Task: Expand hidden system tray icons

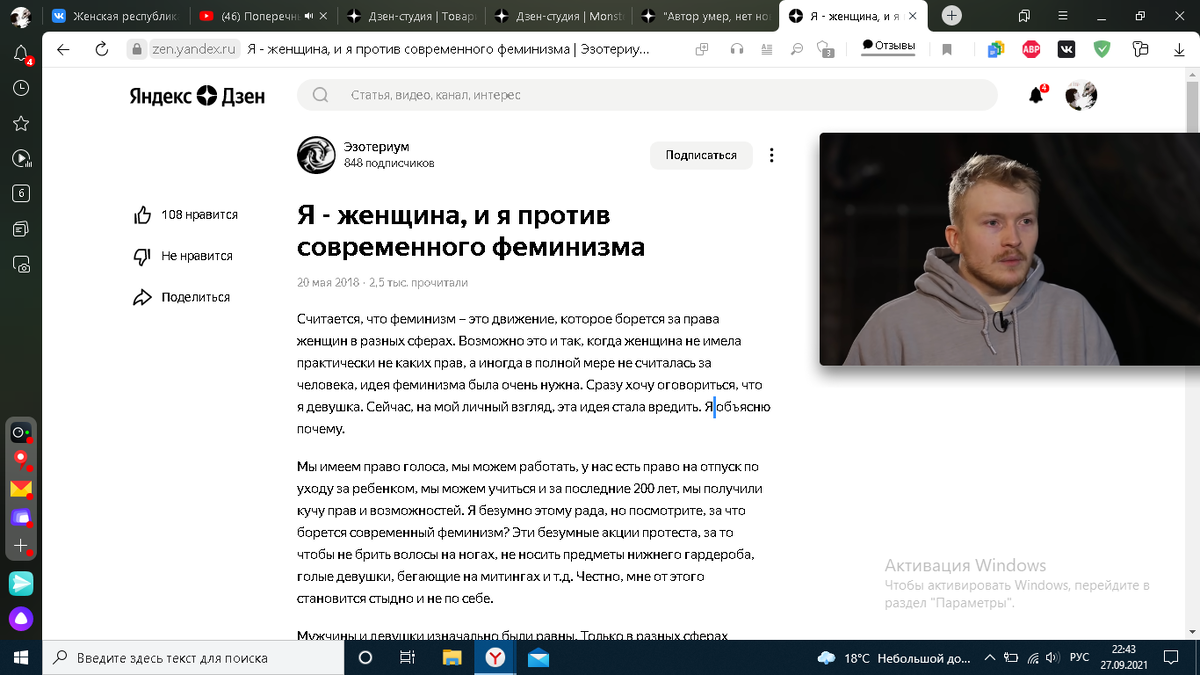Action: click(x=988, y=658)
